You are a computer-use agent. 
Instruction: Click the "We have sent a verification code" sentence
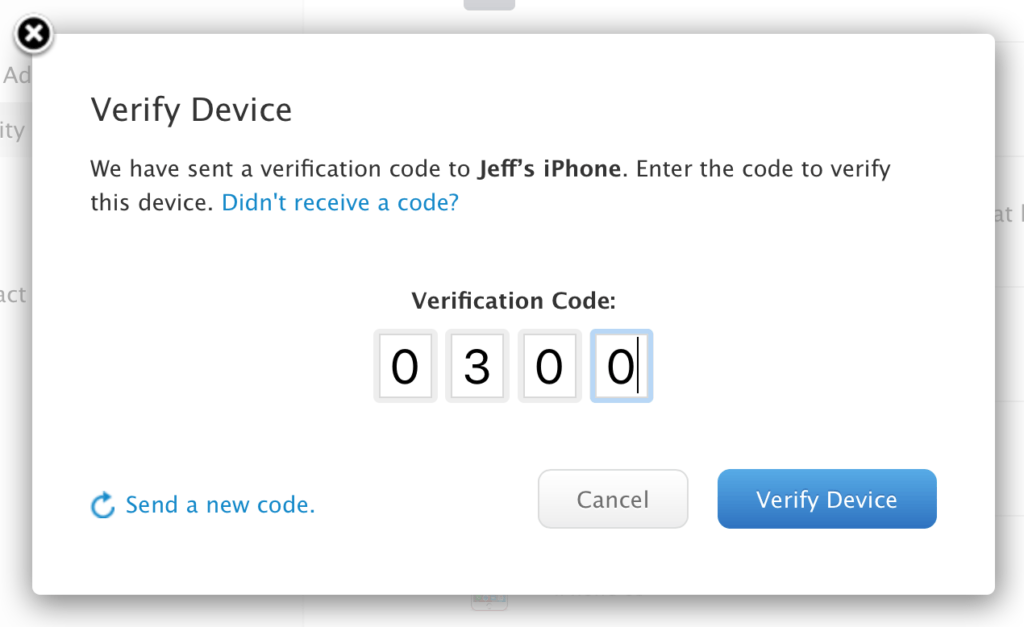coord(280,168)
